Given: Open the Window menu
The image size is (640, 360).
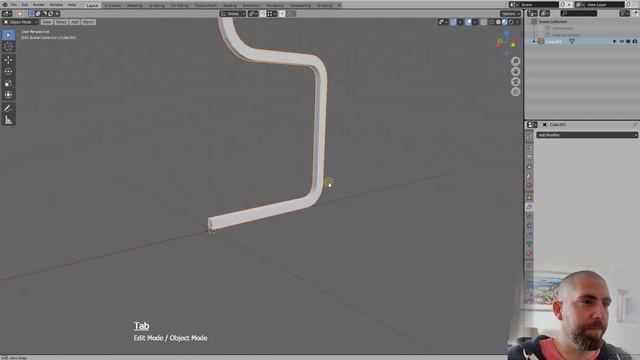Looking at the screenshot, I should [56, 4].
